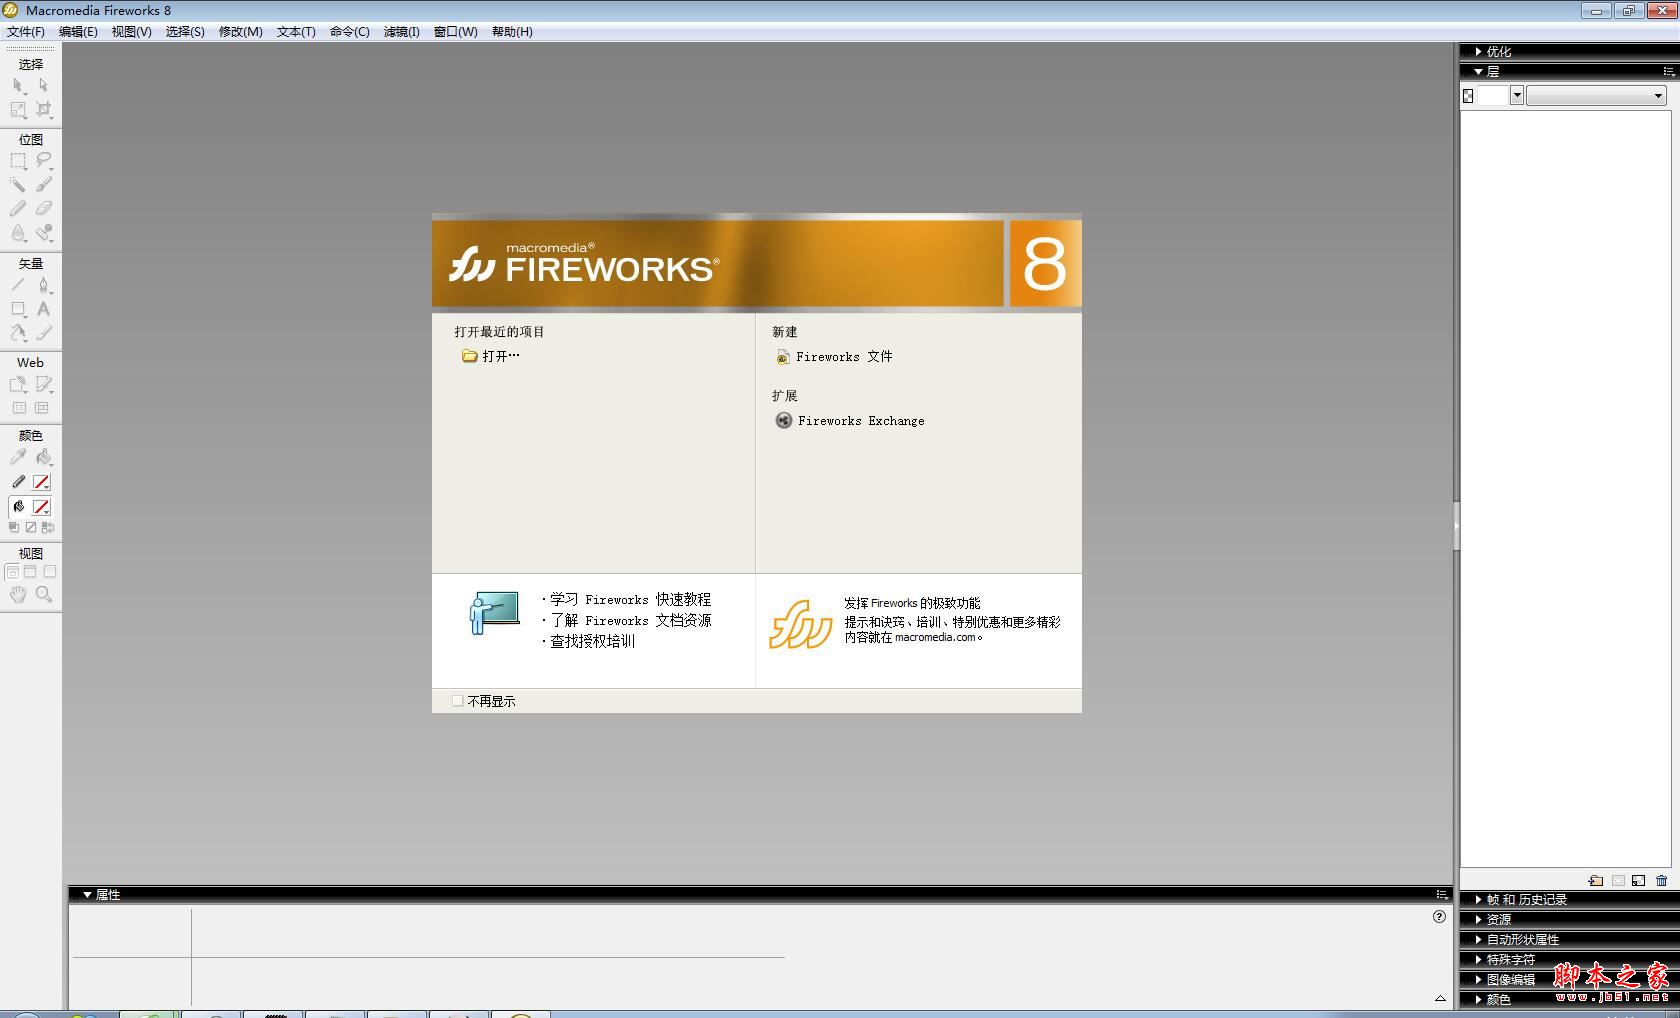Screen dimensions: 1680x1018
Task: Select the Text tool
Action: coord(43,310)
